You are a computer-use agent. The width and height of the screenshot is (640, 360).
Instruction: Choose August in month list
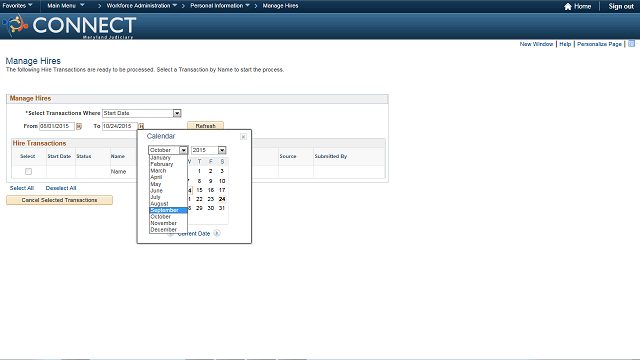168,204
